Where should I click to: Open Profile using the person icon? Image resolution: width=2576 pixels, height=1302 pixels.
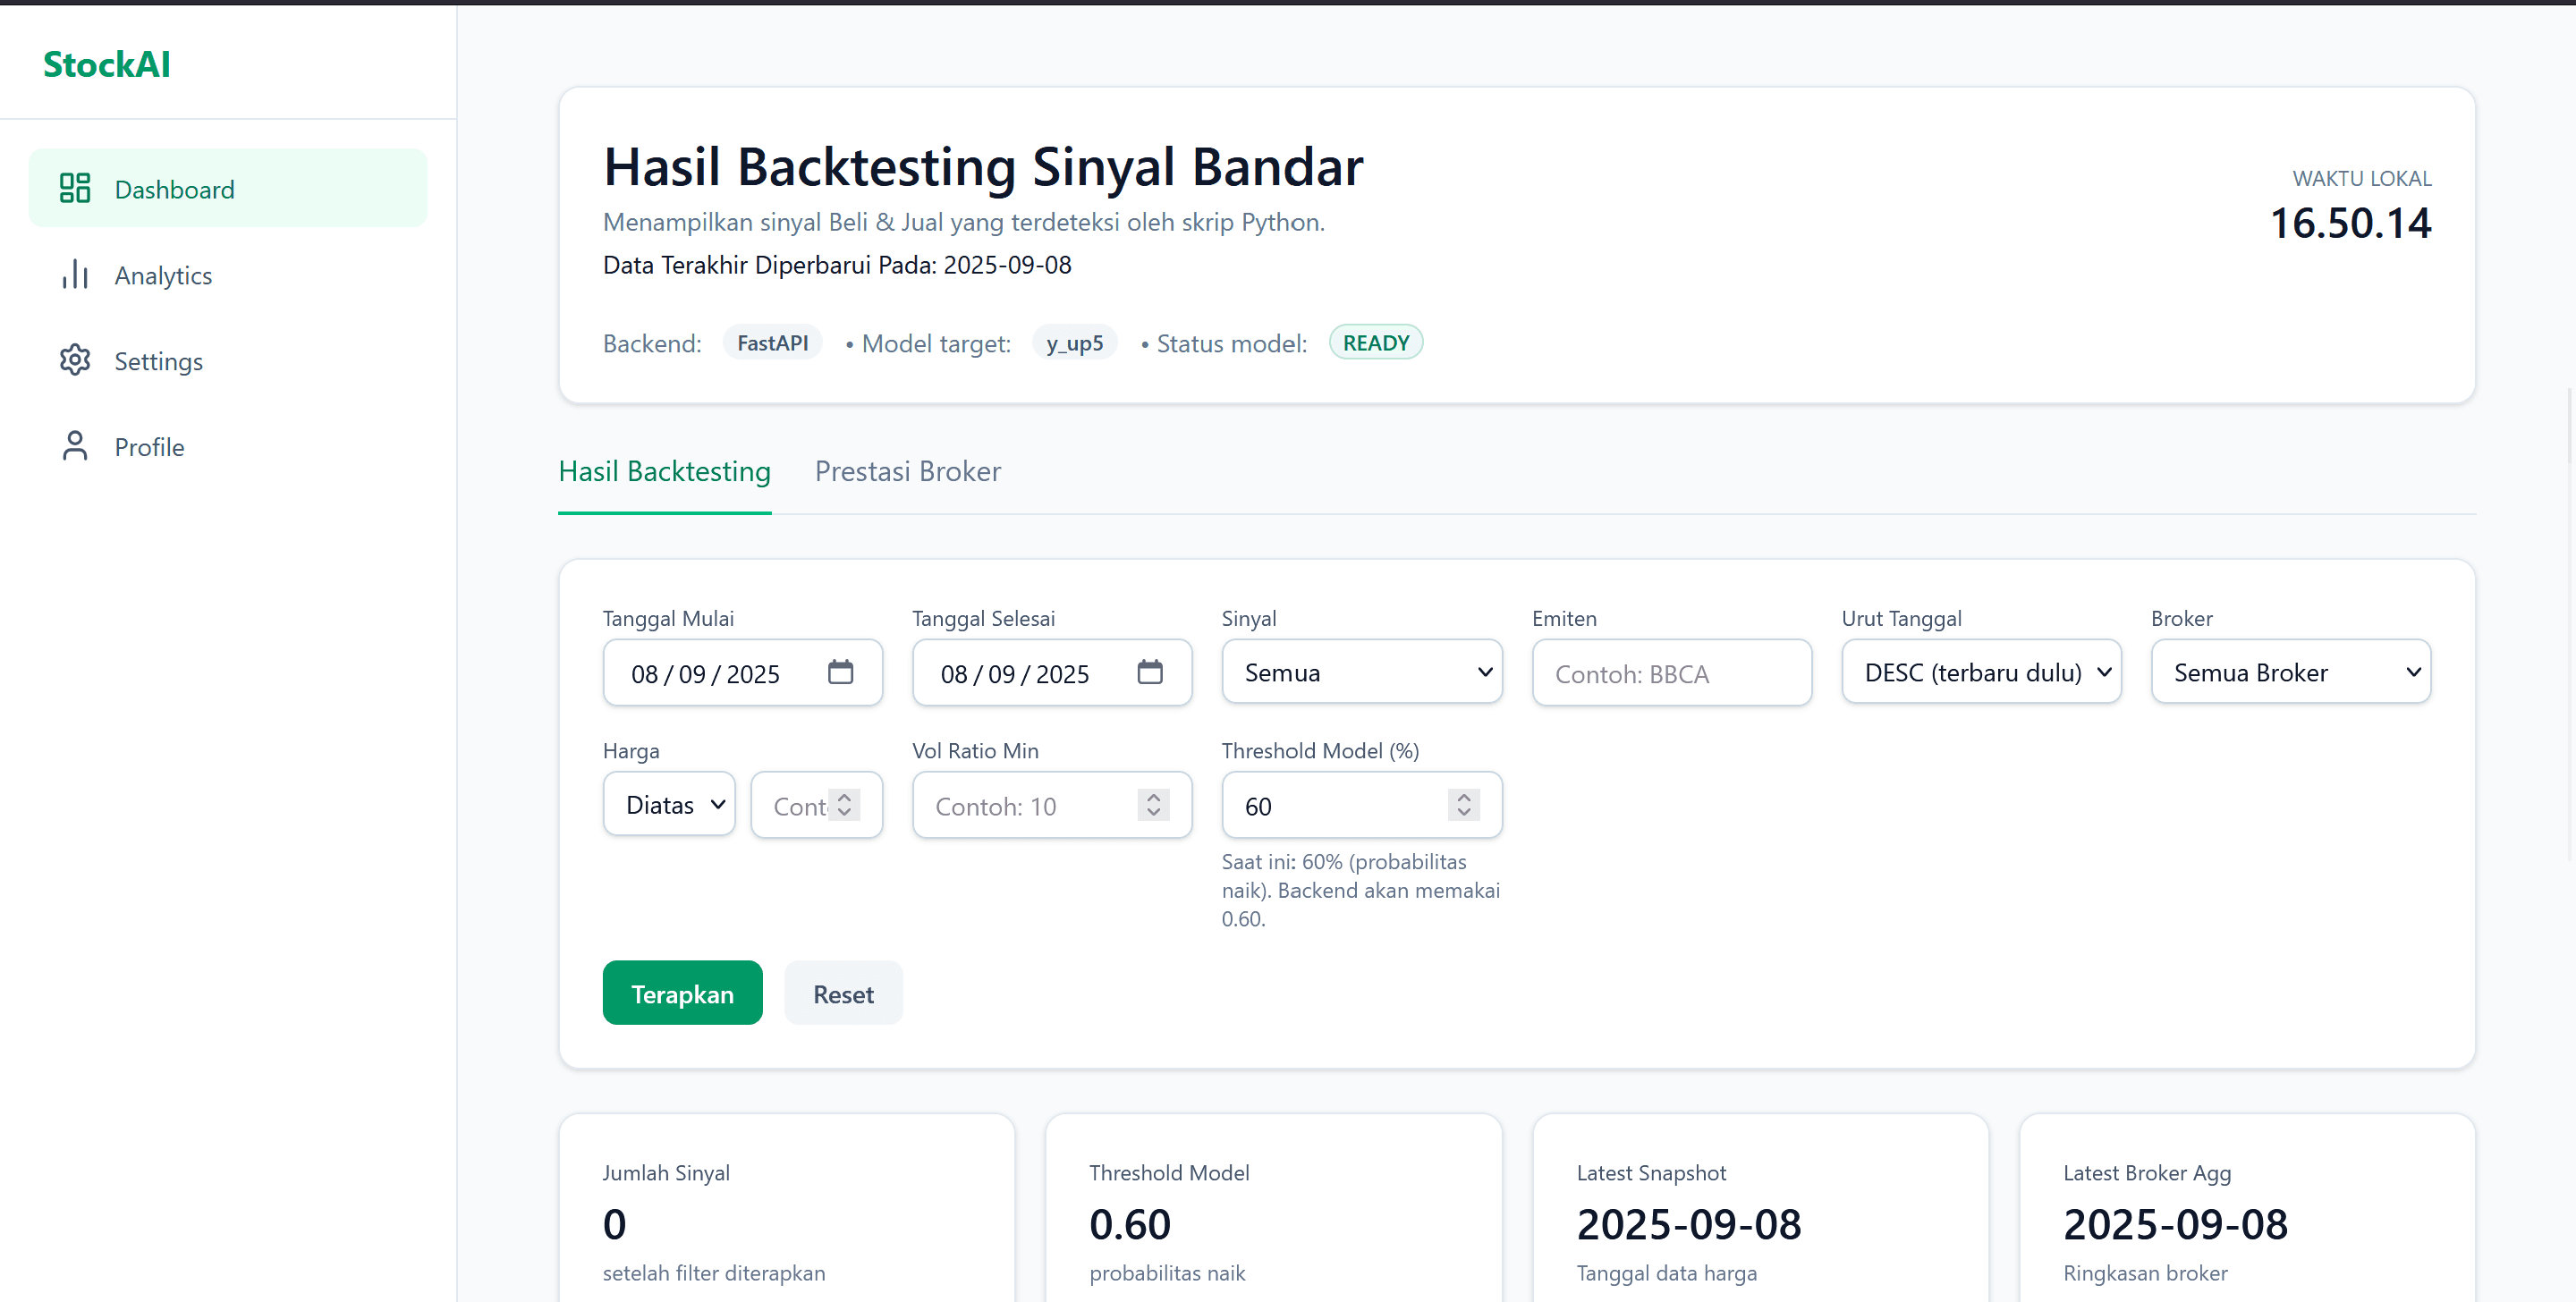(x=74, y=446)
